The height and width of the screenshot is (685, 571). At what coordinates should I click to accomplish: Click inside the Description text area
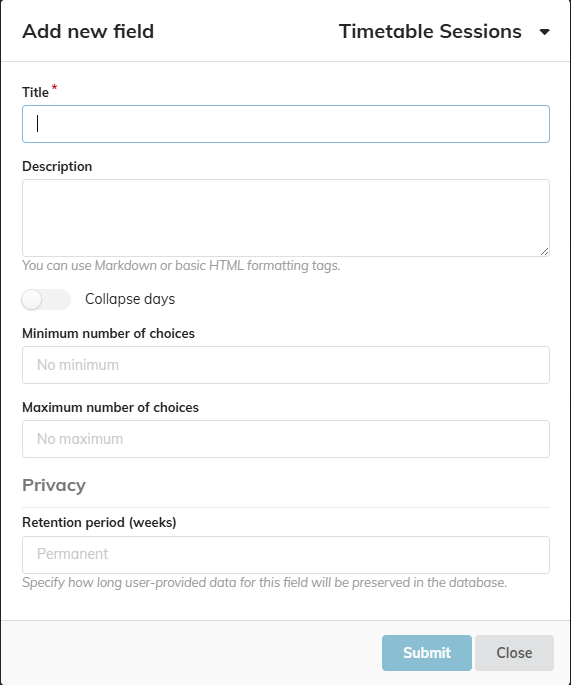pyautogui.click(x=286, y=218)
